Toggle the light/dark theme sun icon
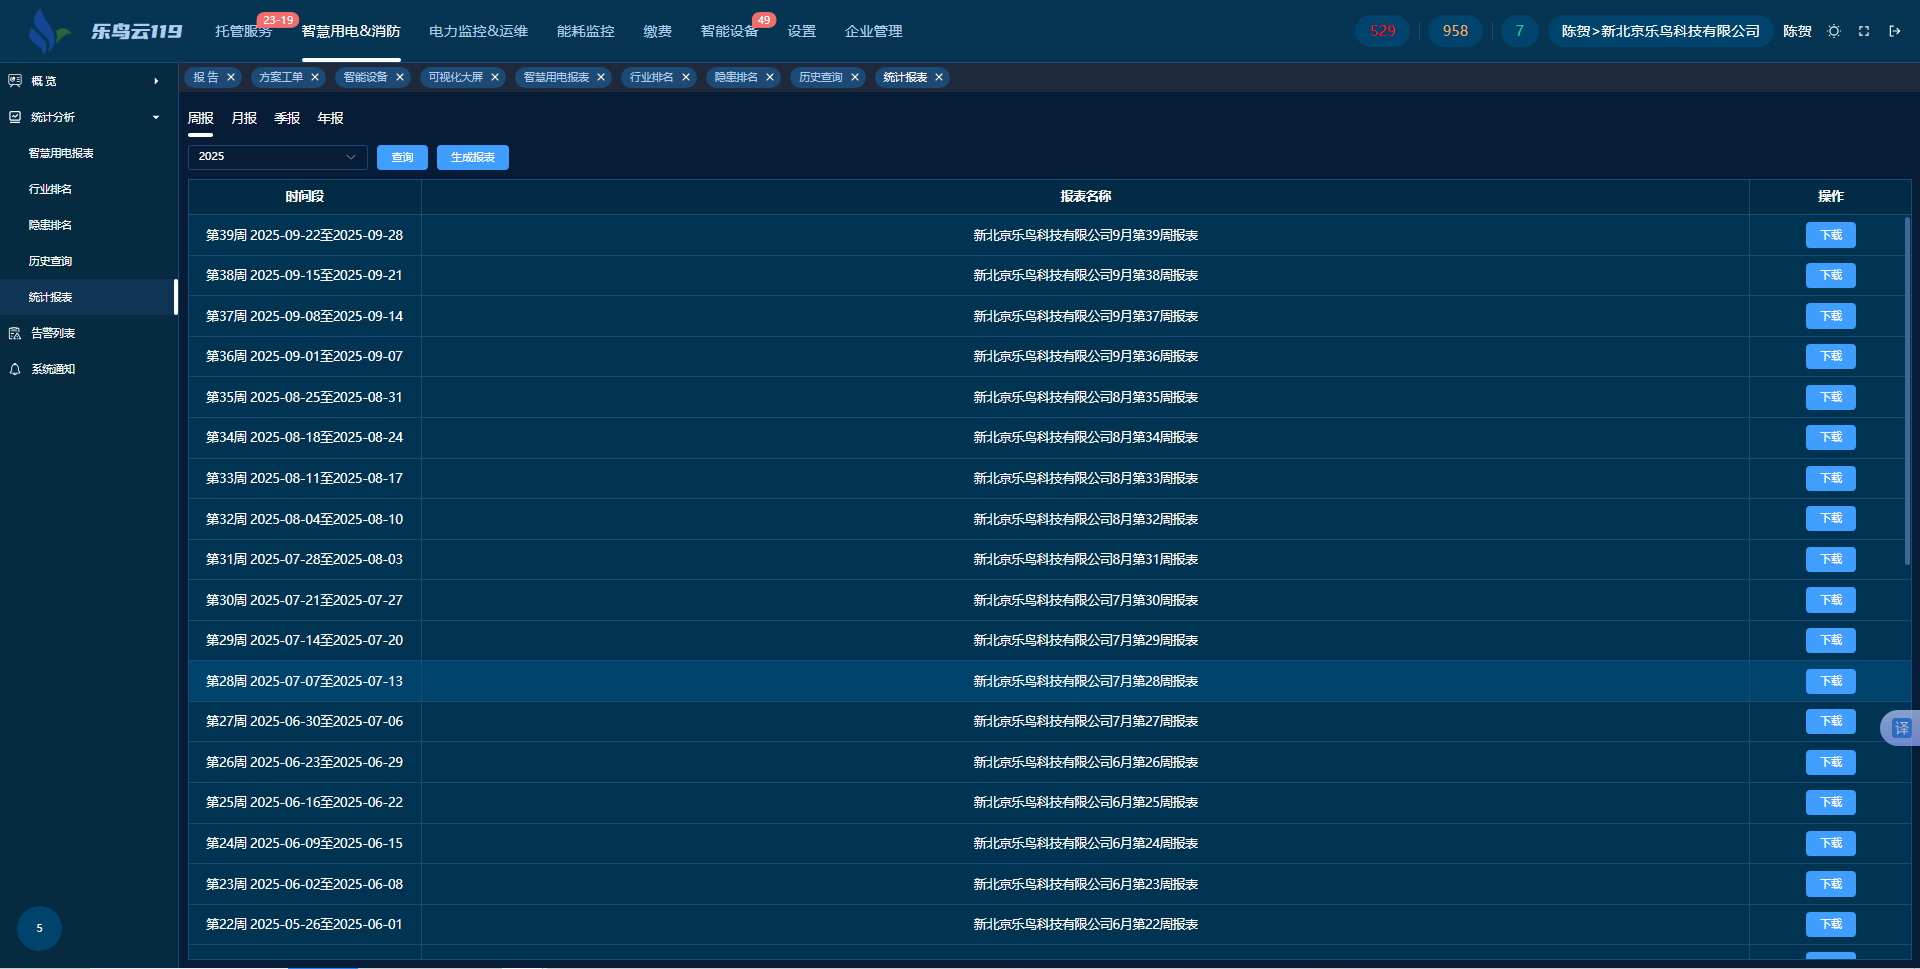1920x969 pixels. click(1833, 31)
